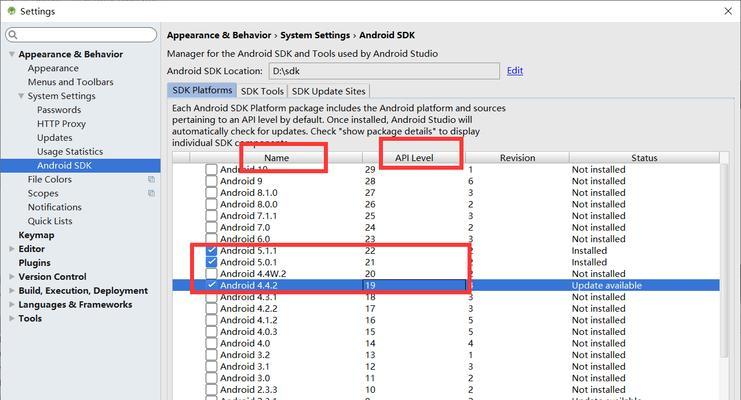The height and width of the screenshot is (400, 741).
Task: Check the Android 4.1.2 checkbox
Action: coord(211,320)
